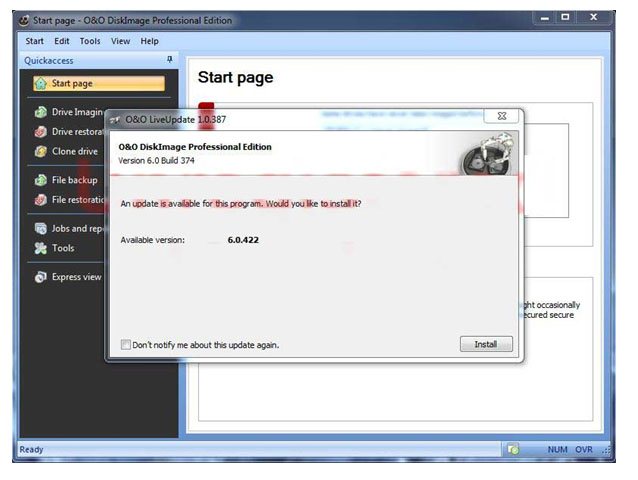Open Drive Imaging from sidebar
This screenshot has height=480, width=638.
tap(77, 112)
